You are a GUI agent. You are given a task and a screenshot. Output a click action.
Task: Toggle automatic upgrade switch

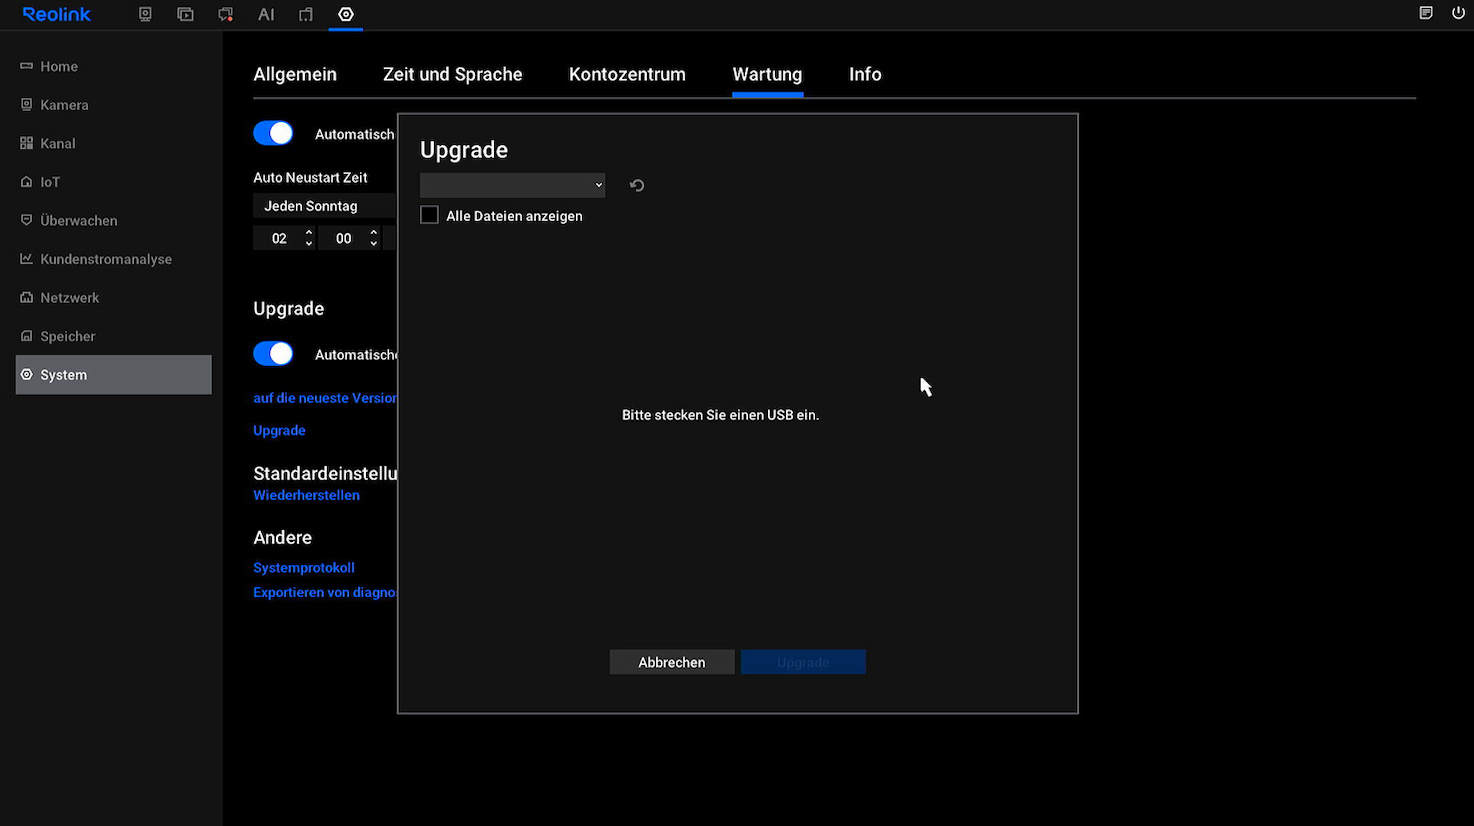click(273, 353)
